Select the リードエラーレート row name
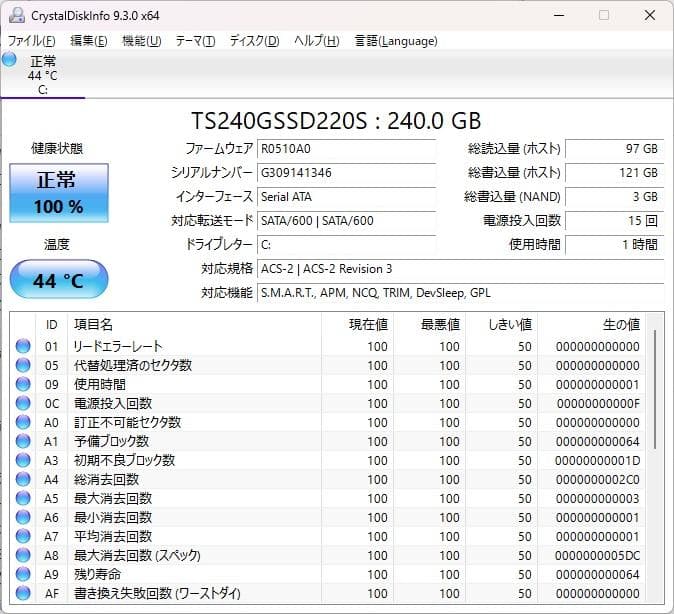Image resolution: width=674 pixels, height=614 pixels. (118, 346)
